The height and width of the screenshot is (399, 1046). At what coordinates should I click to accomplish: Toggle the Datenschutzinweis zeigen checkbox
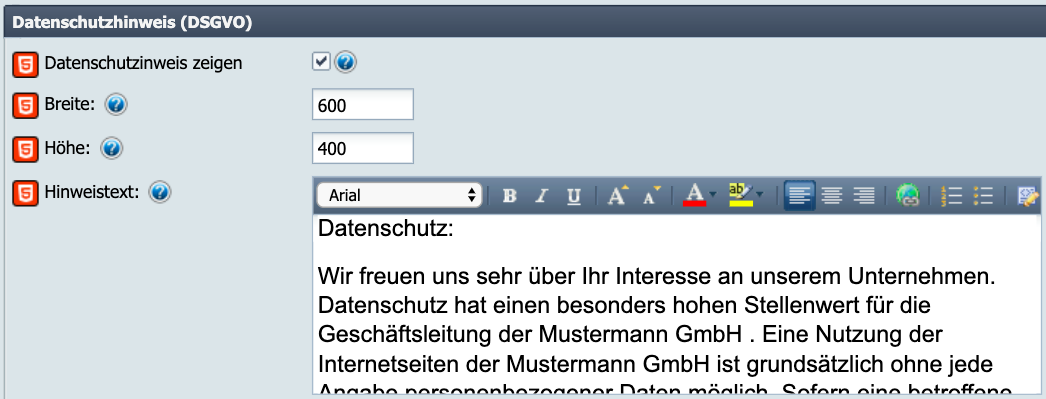click(322, 62)
